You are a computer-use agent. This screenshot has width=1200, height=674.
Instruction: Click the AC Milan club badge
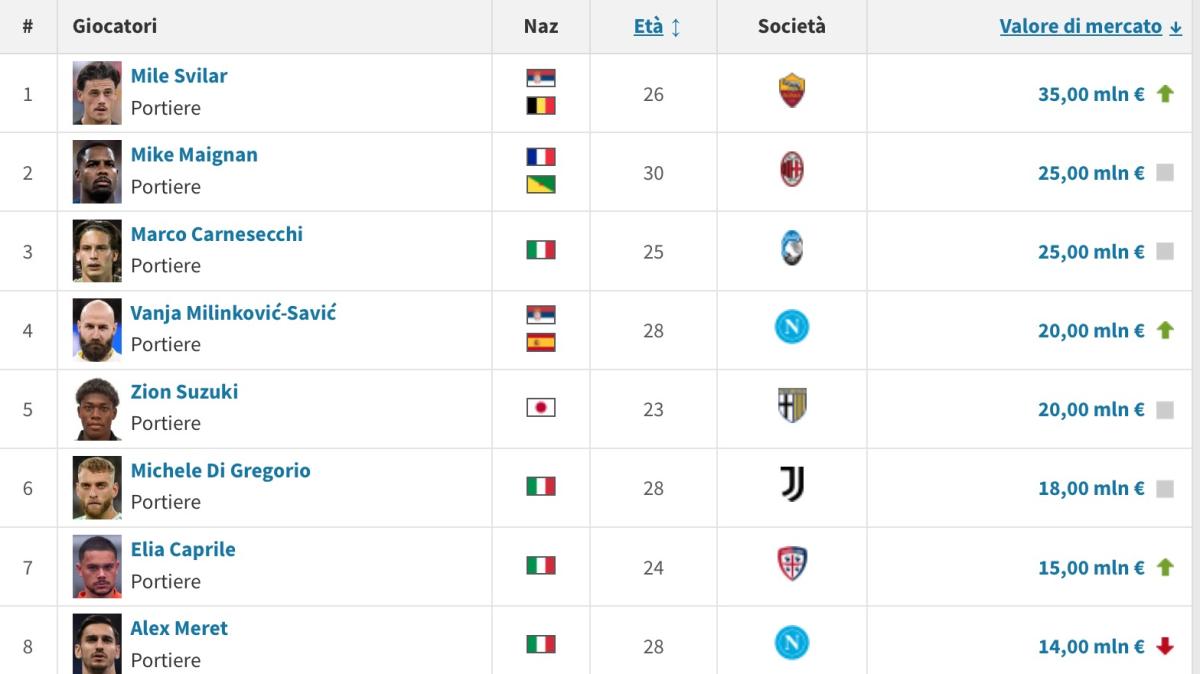(x=791, y=171)
